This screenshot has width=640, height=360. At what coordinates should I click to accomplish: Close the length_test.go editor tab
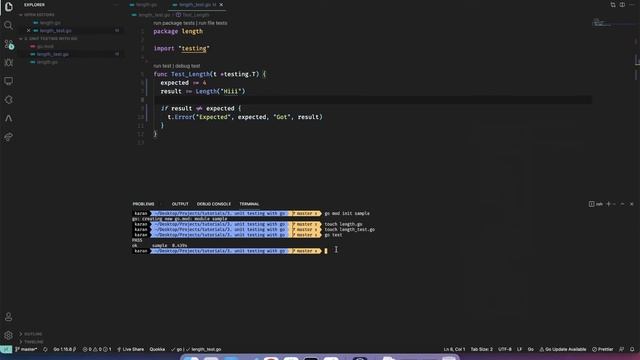coord(221,4)
